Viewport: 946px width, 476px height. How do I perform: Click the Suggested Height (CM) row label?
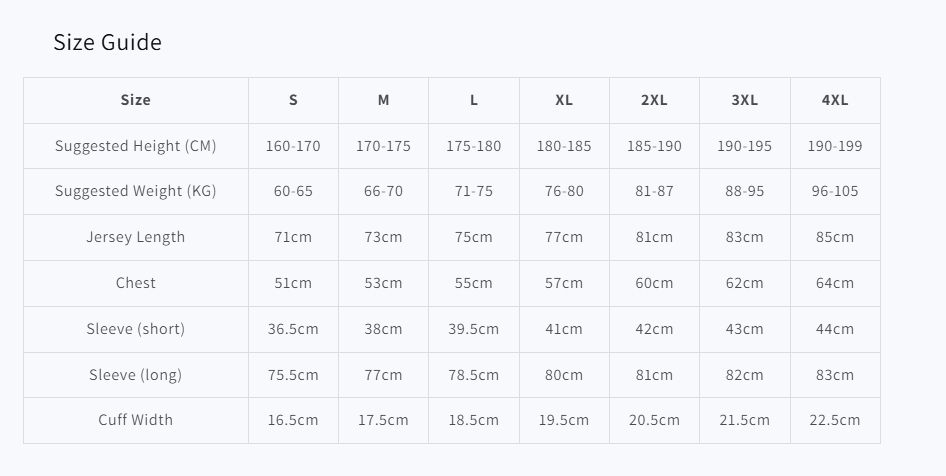[136, 146]
